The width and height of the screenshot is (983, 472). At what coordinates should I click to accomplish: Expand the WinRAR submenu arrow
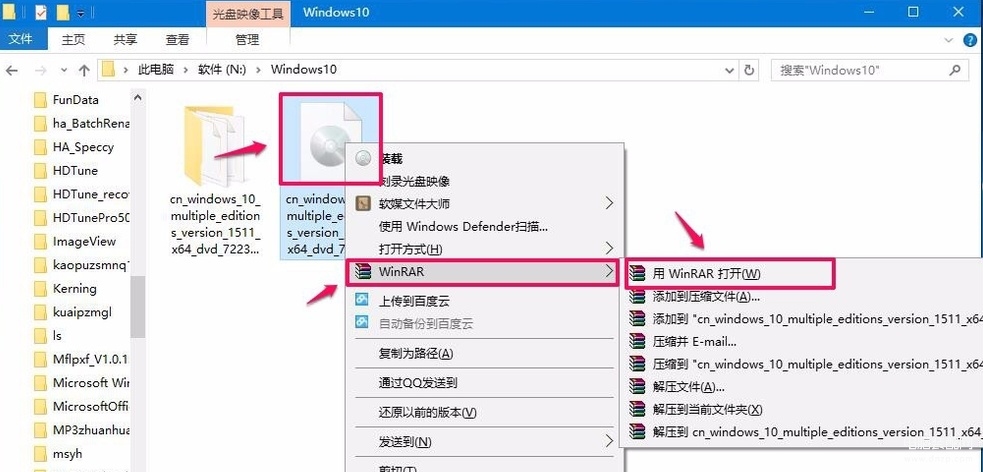point(609,271)
